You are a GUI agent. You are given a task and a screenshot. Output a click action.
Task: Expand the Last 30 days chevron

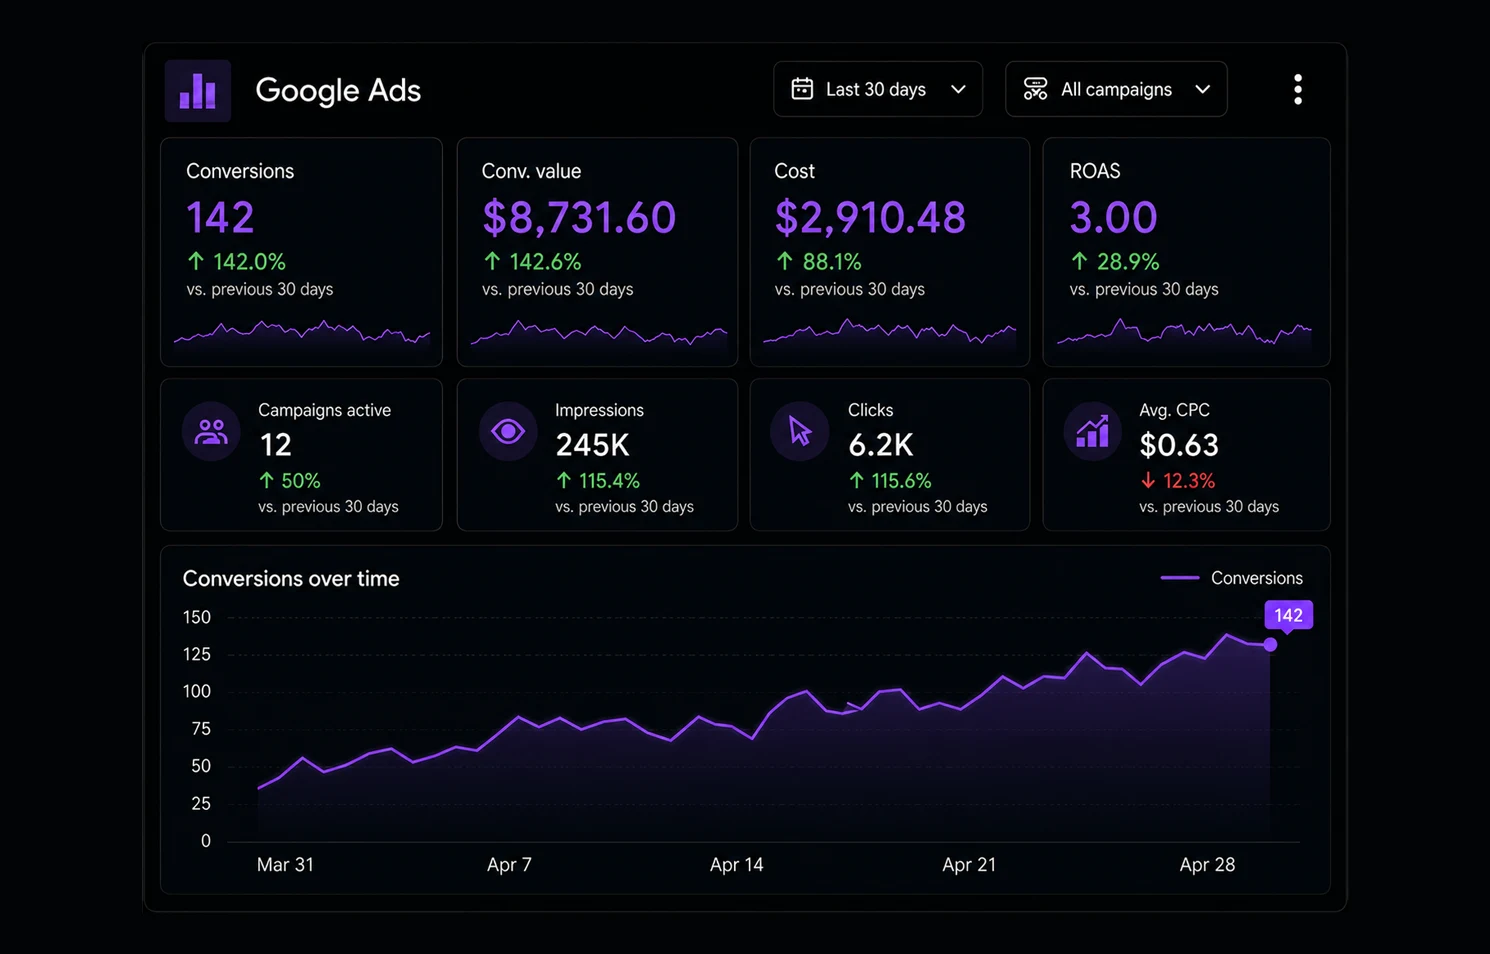[x=958, y=89]
